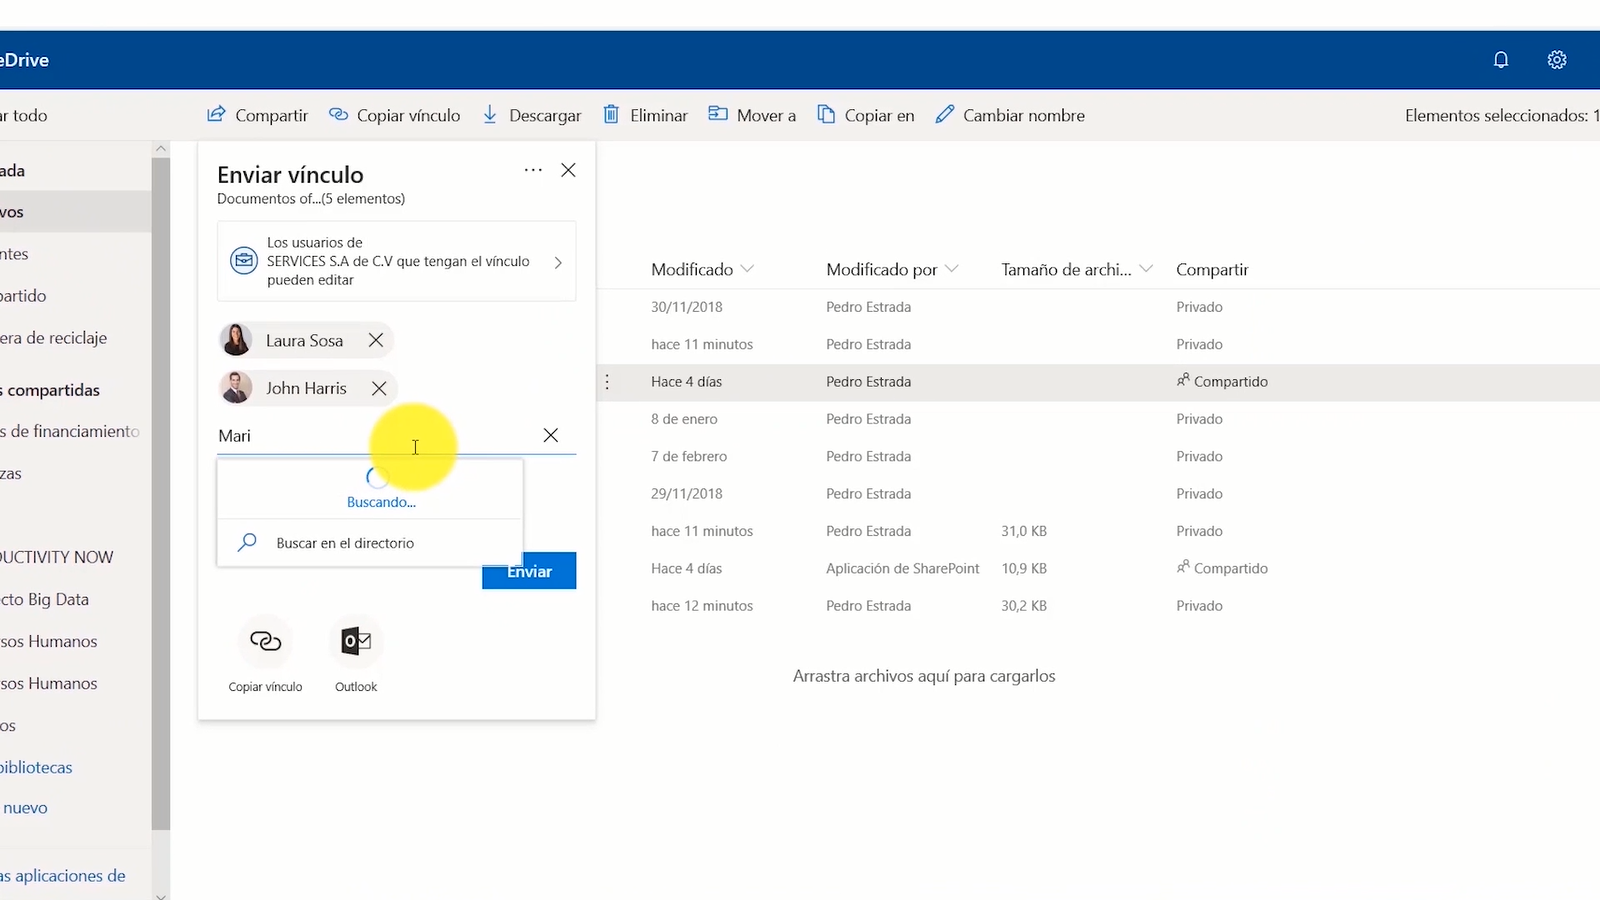Viewport: 1600px width, 900px height.
Task: Click the Outlook icon
Action: (x=356, y=642)
